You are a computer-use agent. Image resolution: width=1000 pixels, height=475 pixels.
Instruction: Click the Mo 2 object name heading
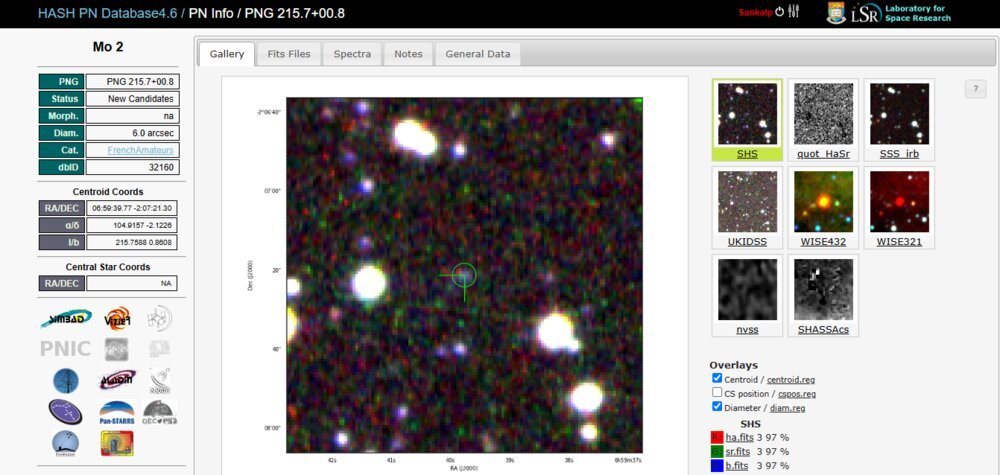pos(108,47)
